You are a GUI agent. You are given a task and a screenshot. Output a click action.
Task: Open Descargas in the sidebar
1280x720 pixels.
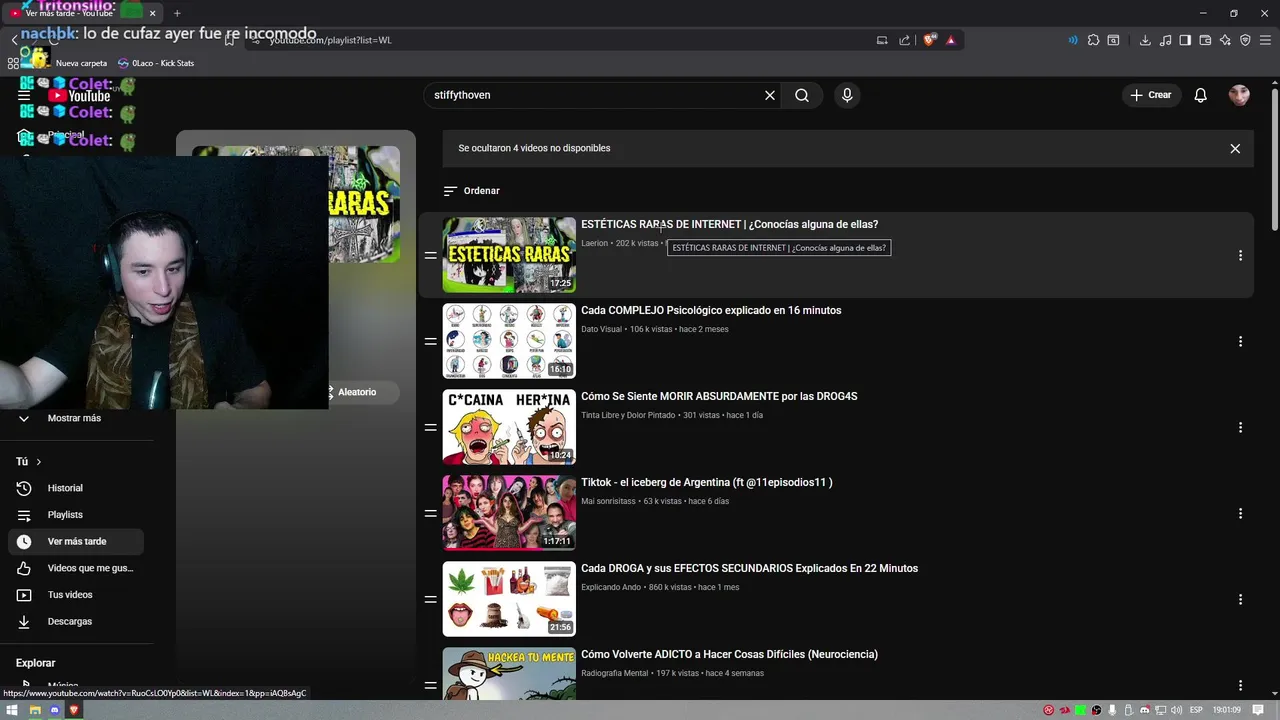tap(76, 621)
